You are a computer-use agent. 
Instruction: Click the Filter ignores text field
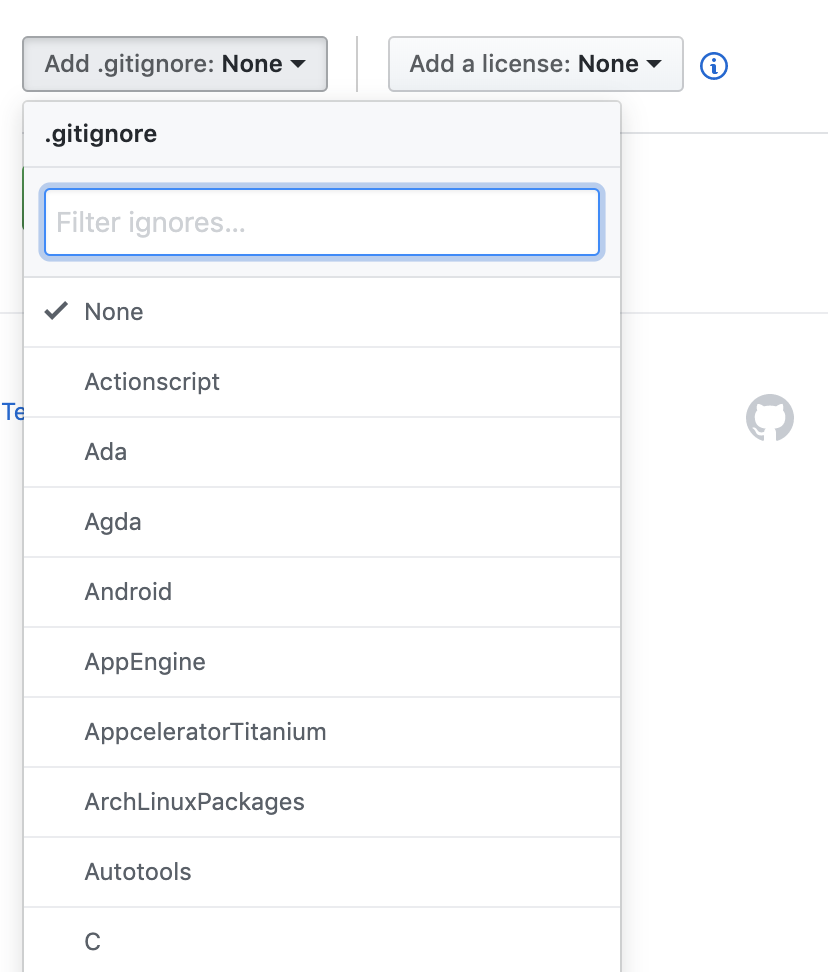pos(322,222)
